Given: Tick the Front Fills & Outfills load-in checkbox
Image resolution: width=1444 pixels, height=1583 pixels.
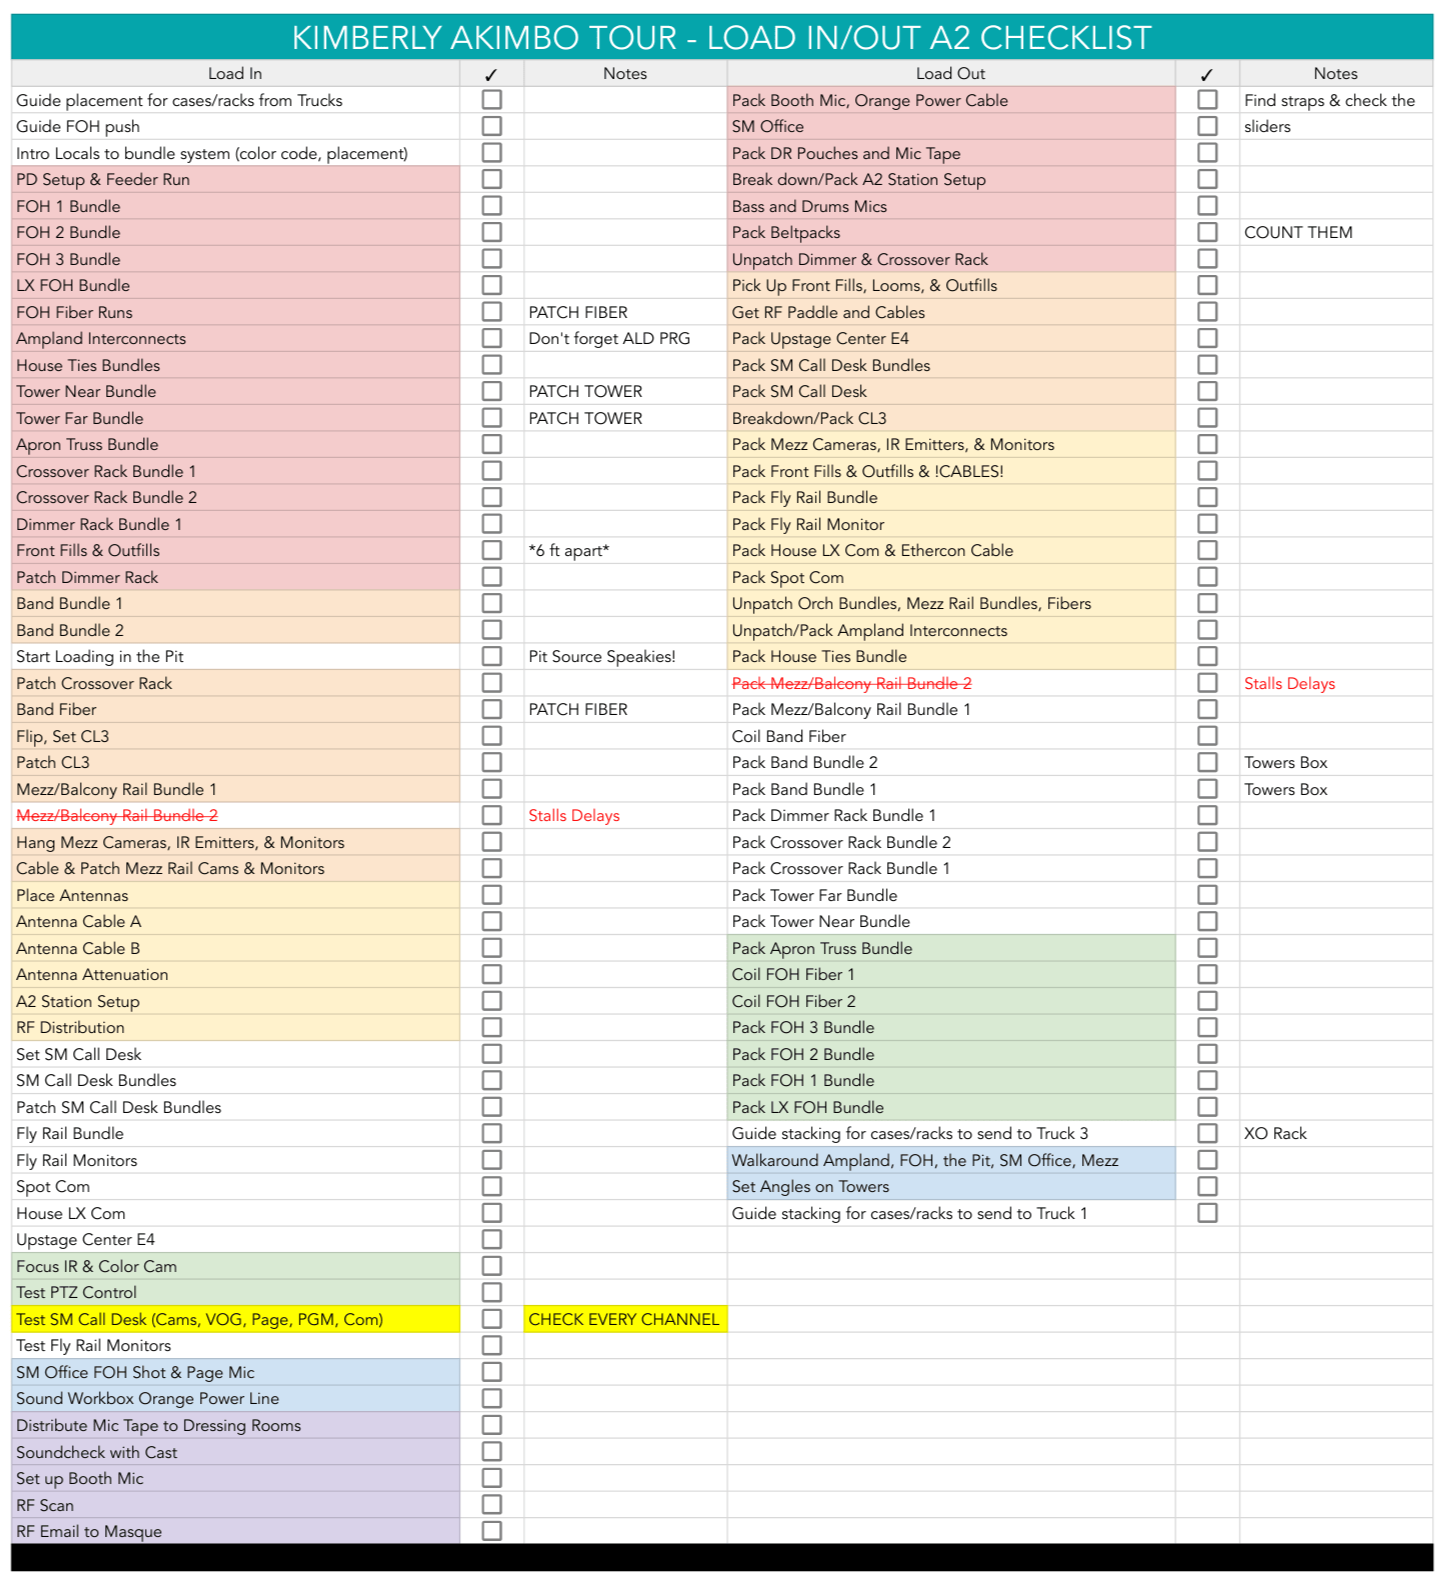Looking at the screenshot, I should click(x=491, y=550).
